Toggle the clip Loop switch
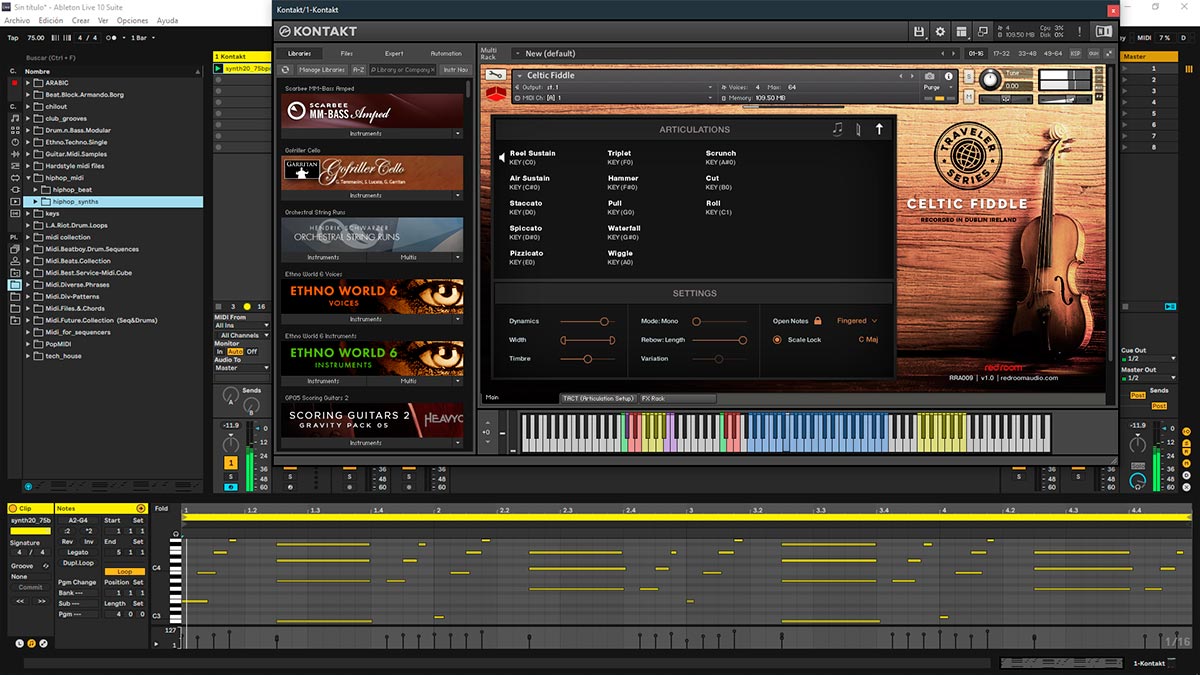 tap(125, 572)
